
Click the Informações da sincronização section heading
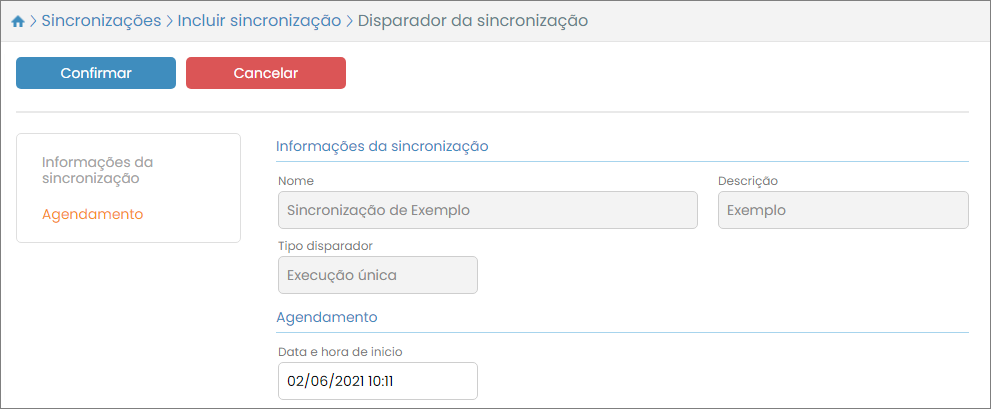382,146
